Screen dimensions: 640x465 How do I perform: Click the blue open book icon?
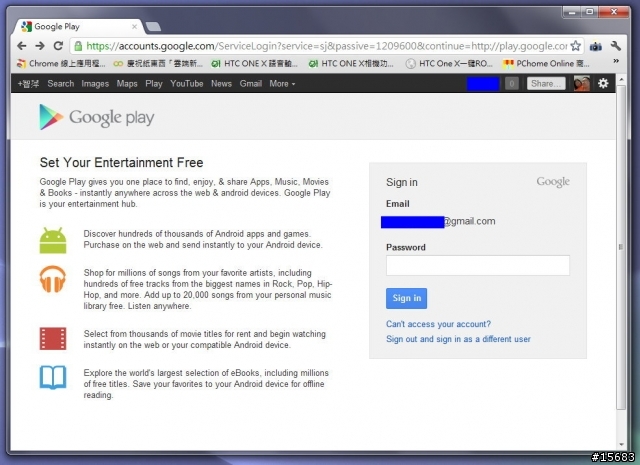53,377
